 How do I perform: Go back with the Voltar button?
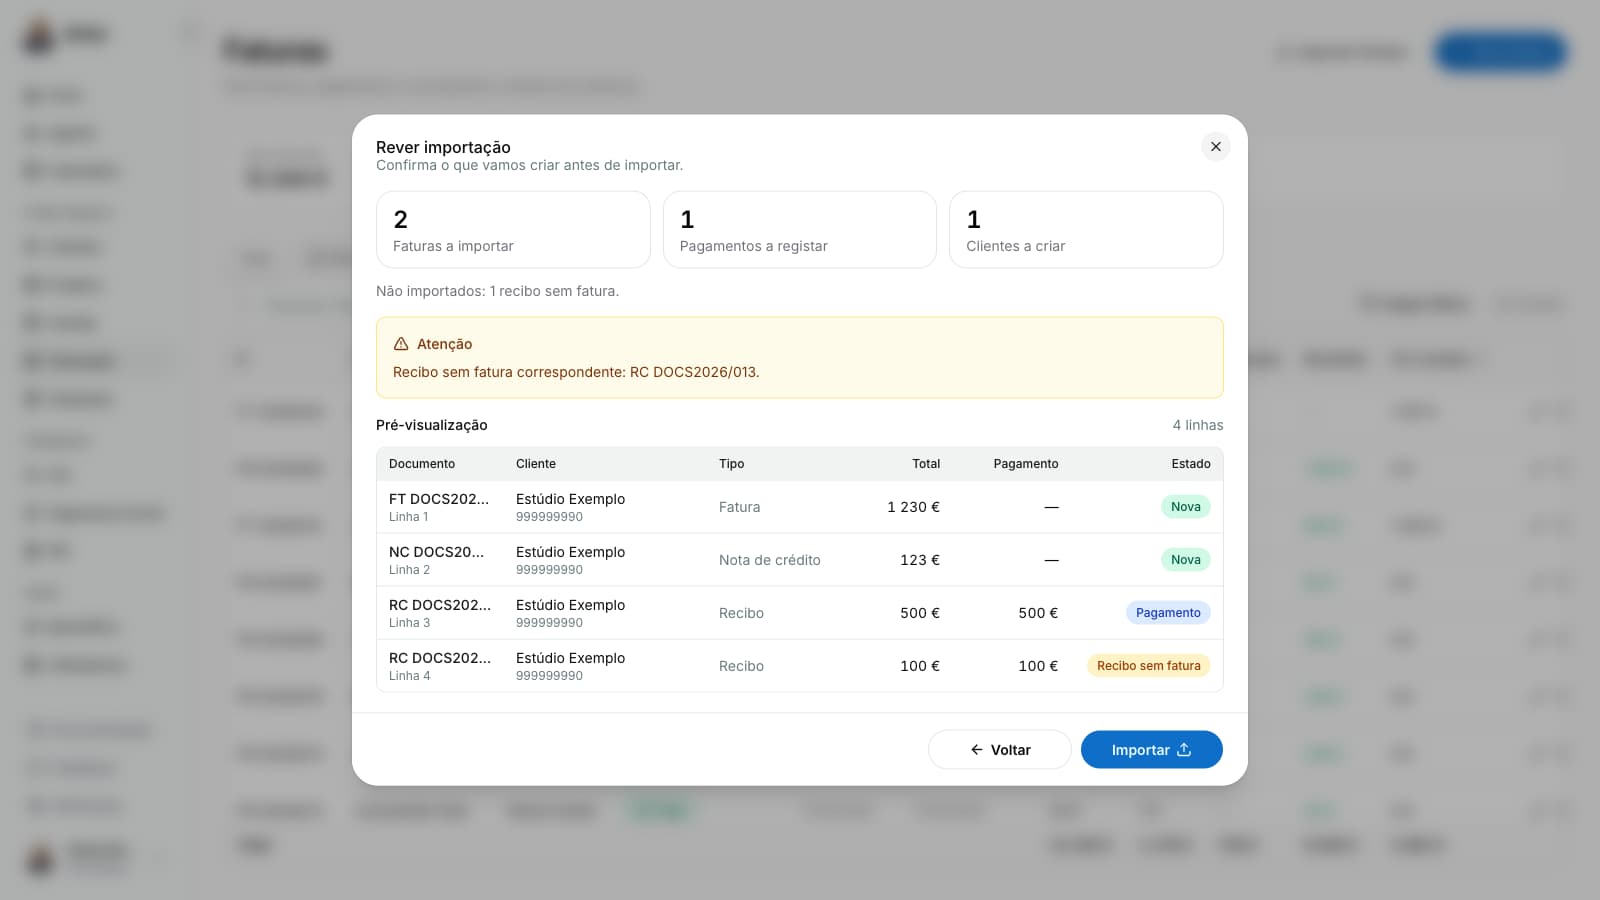(x=999, y=750)
